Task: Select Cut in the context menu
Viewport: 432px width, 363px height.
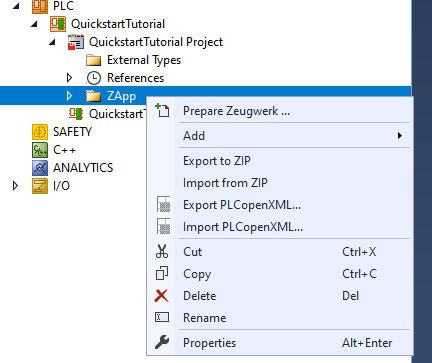Action: 280,252
